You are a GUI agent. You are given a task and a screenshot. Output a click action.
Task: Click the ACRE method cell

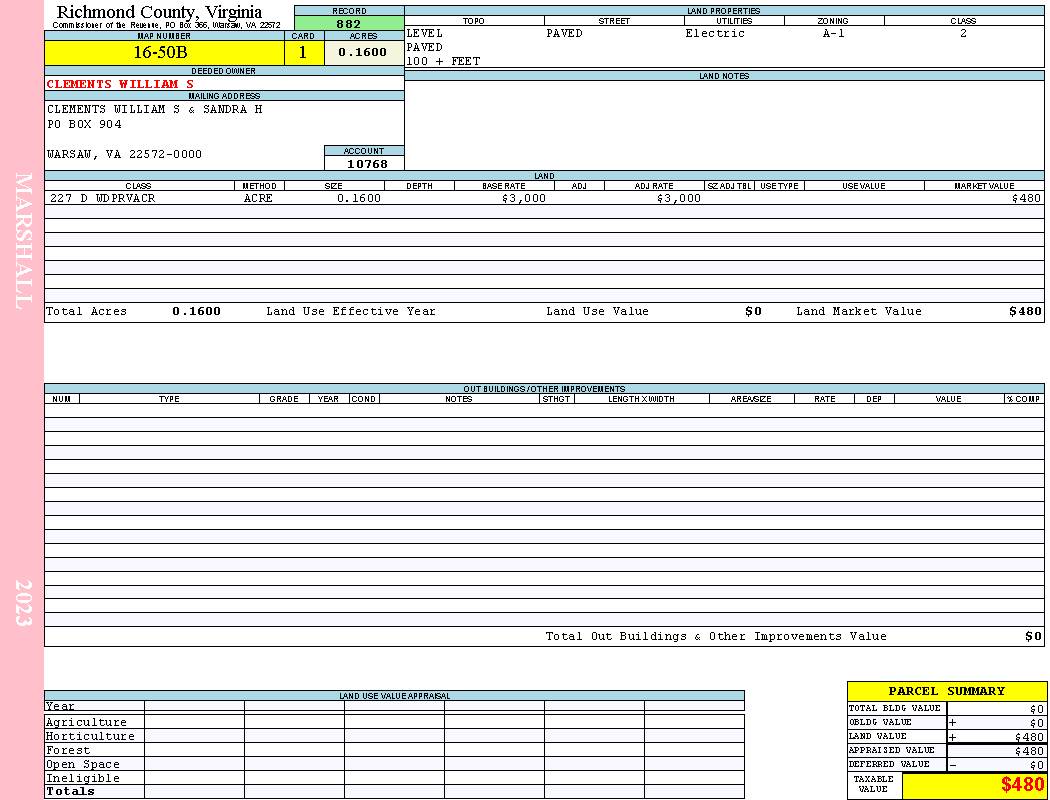tap(258, 198)
